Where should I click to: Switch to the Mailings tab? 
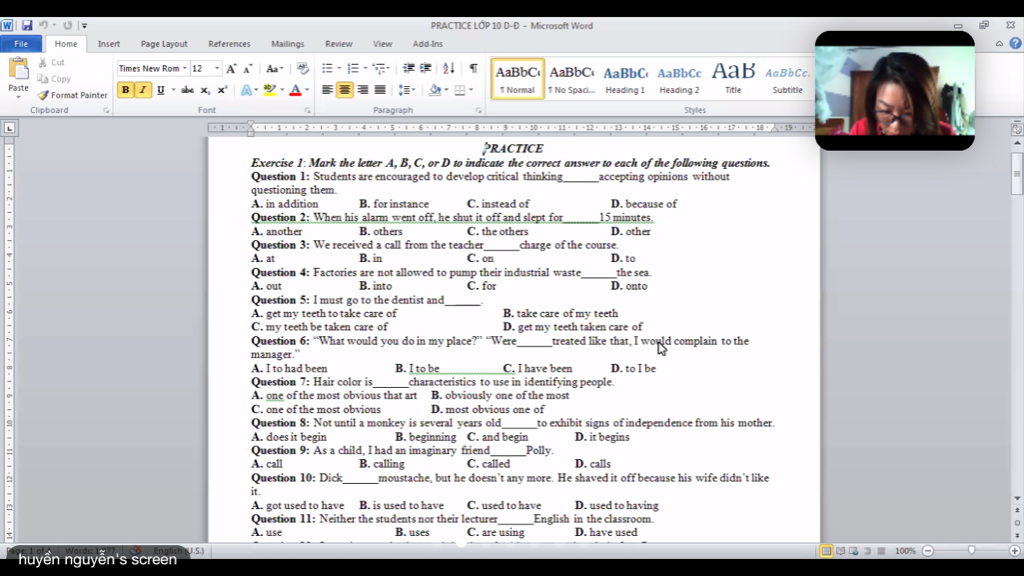(287, 44)
